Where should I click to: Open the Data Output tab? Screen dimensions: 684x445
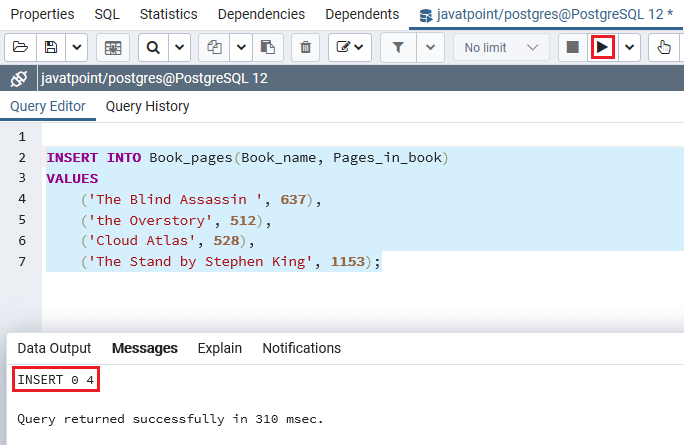(54, 348)
